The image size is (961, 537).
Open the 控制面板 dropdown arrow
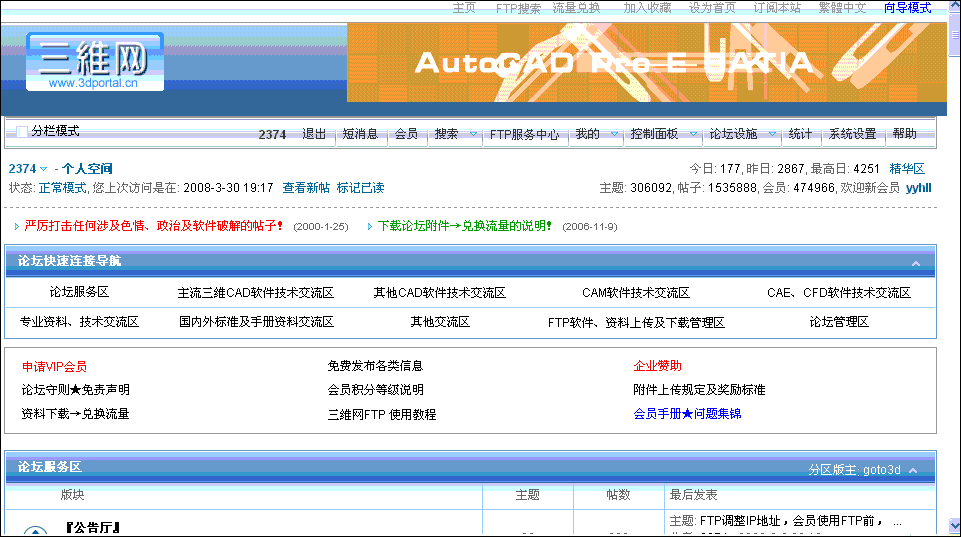(693, 134)
